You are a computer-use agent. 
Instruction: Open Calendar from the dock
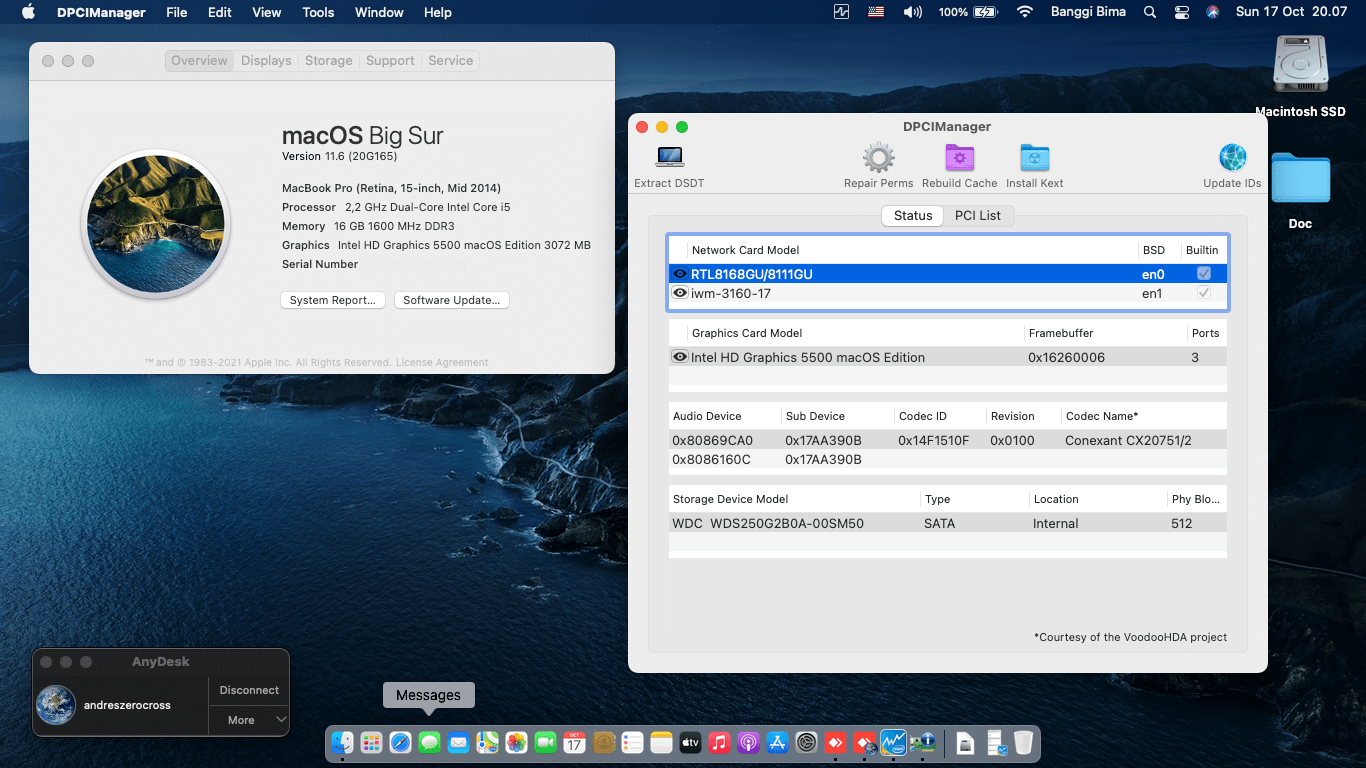(x=574, y=743)
